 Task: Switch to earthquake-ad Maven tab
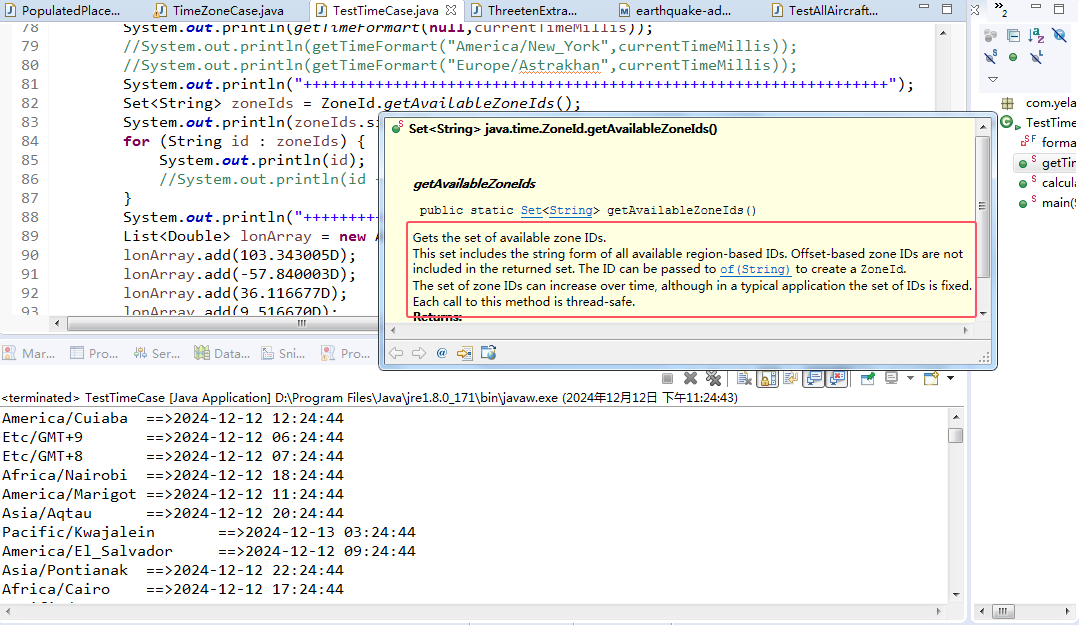tap(675, 10)
